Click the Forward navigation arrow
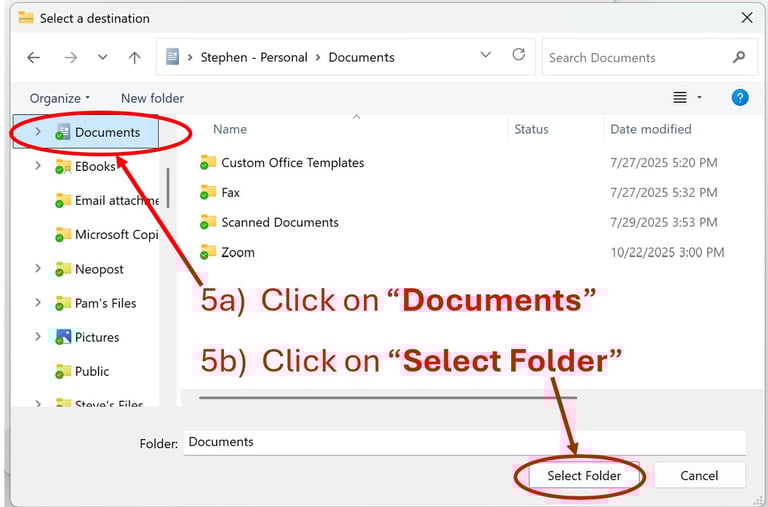Image resolution: width=768 pixels, height=507 pixels. click(71, 58)
